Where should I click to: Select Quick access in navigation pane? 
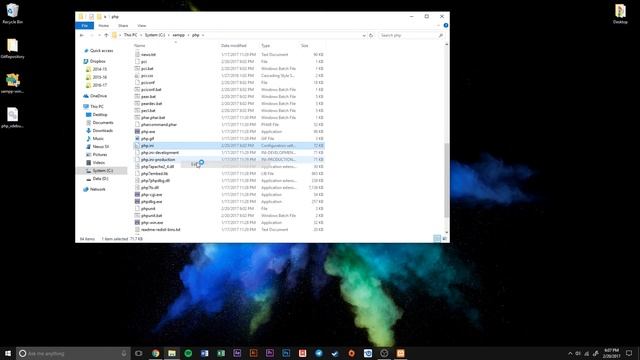click(x=101, y=51)
